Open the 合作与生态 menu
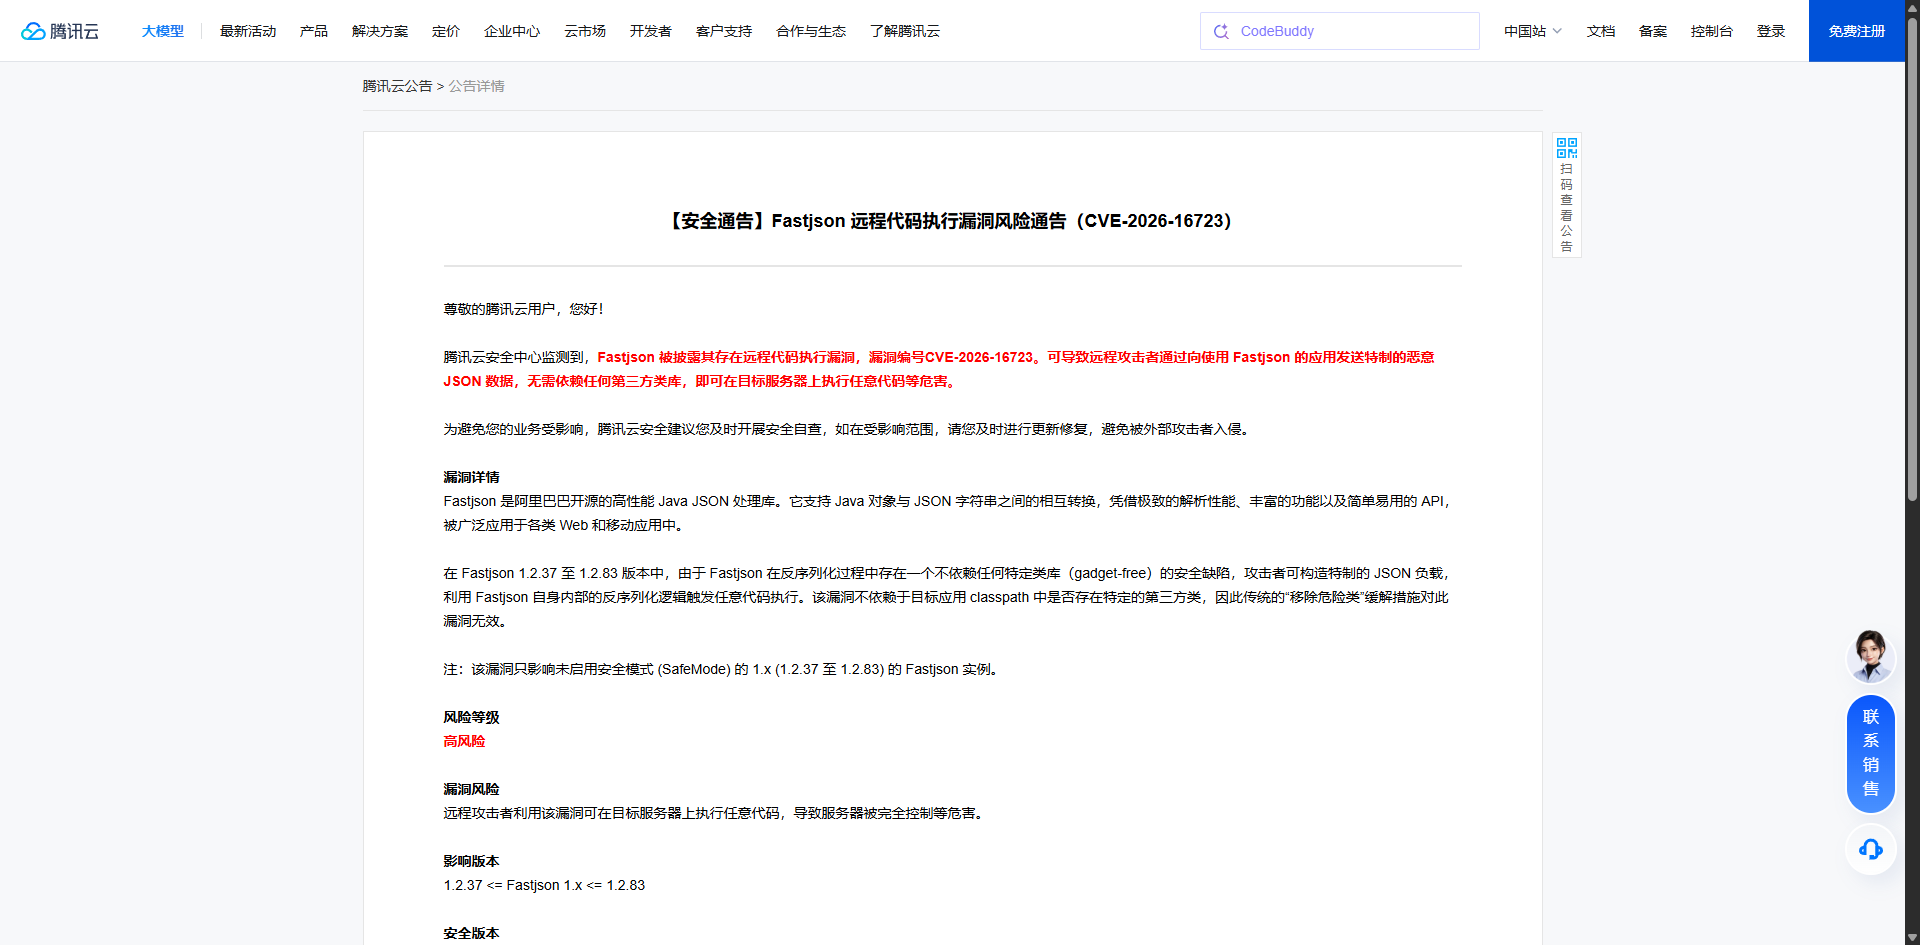This screenshot has width=1920, height=945. tap(811, 31)
